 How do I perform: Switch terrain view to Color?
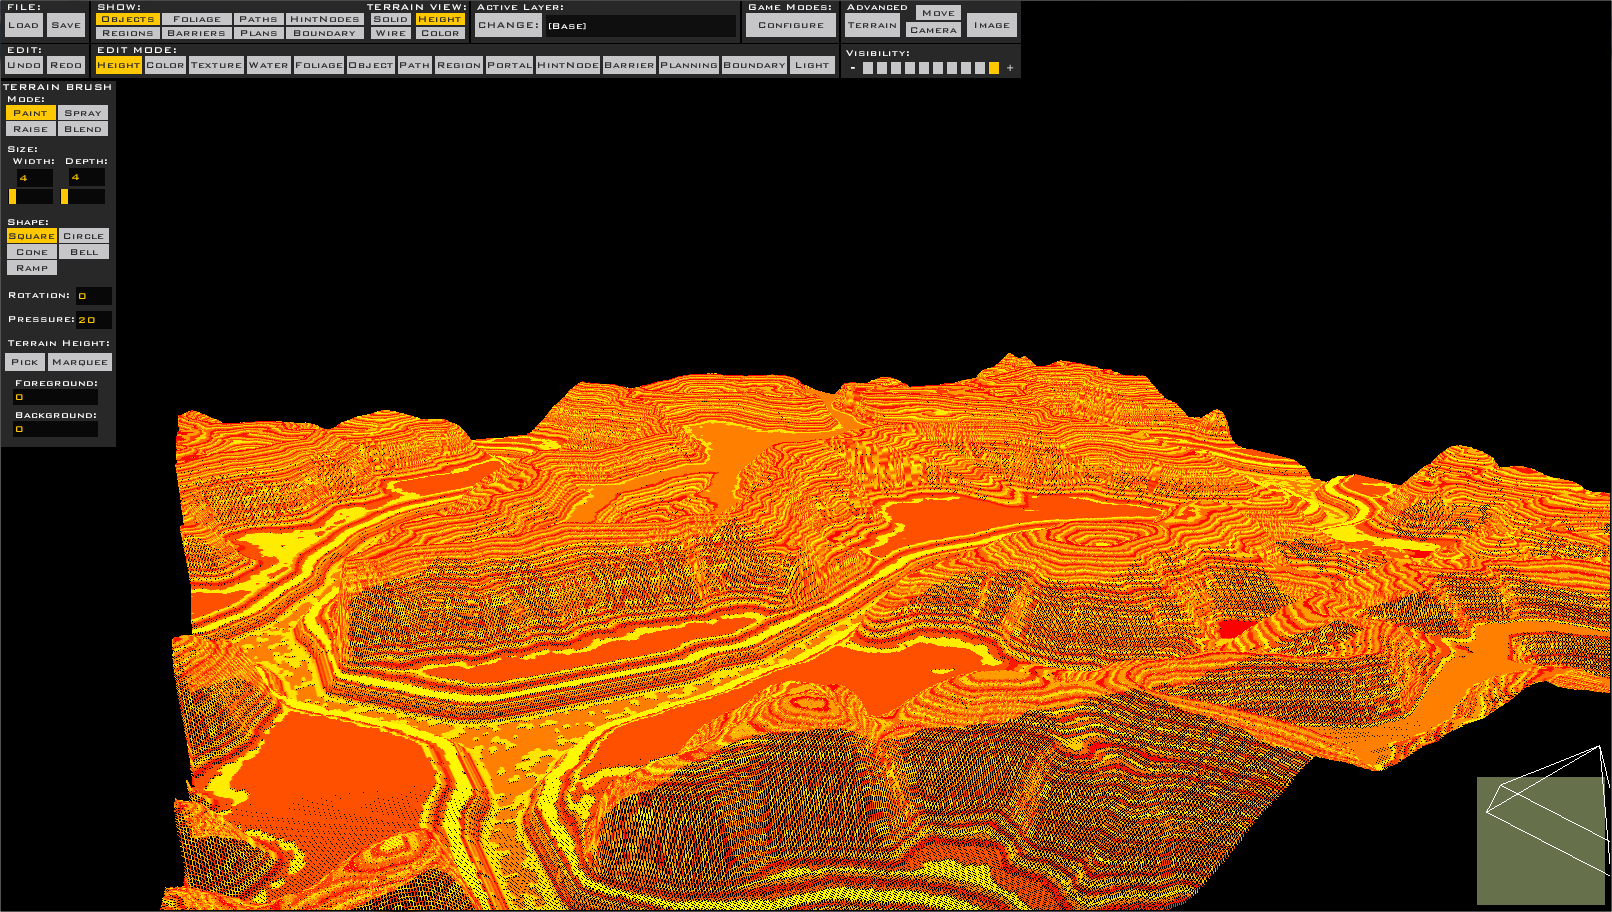coord(440,33)
